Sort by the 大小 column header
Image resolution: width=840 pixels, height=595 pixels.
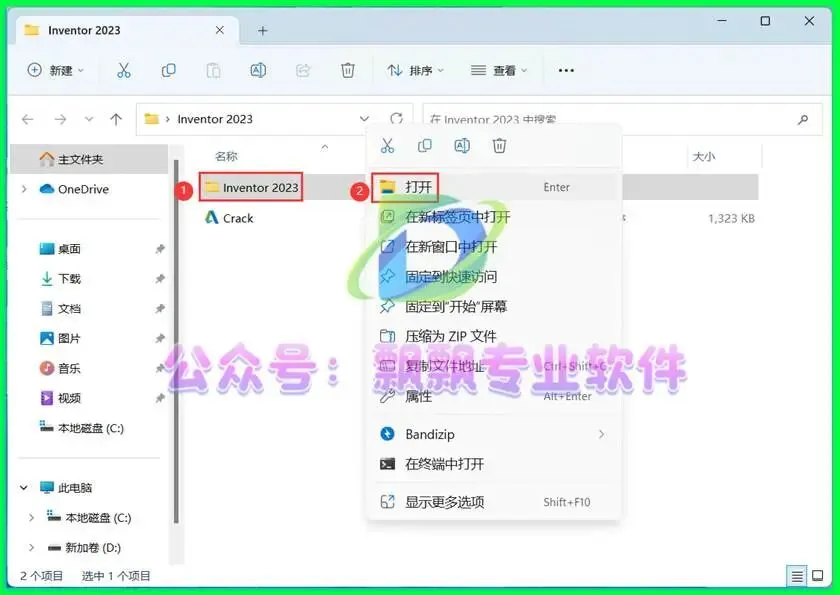[703, 156]
